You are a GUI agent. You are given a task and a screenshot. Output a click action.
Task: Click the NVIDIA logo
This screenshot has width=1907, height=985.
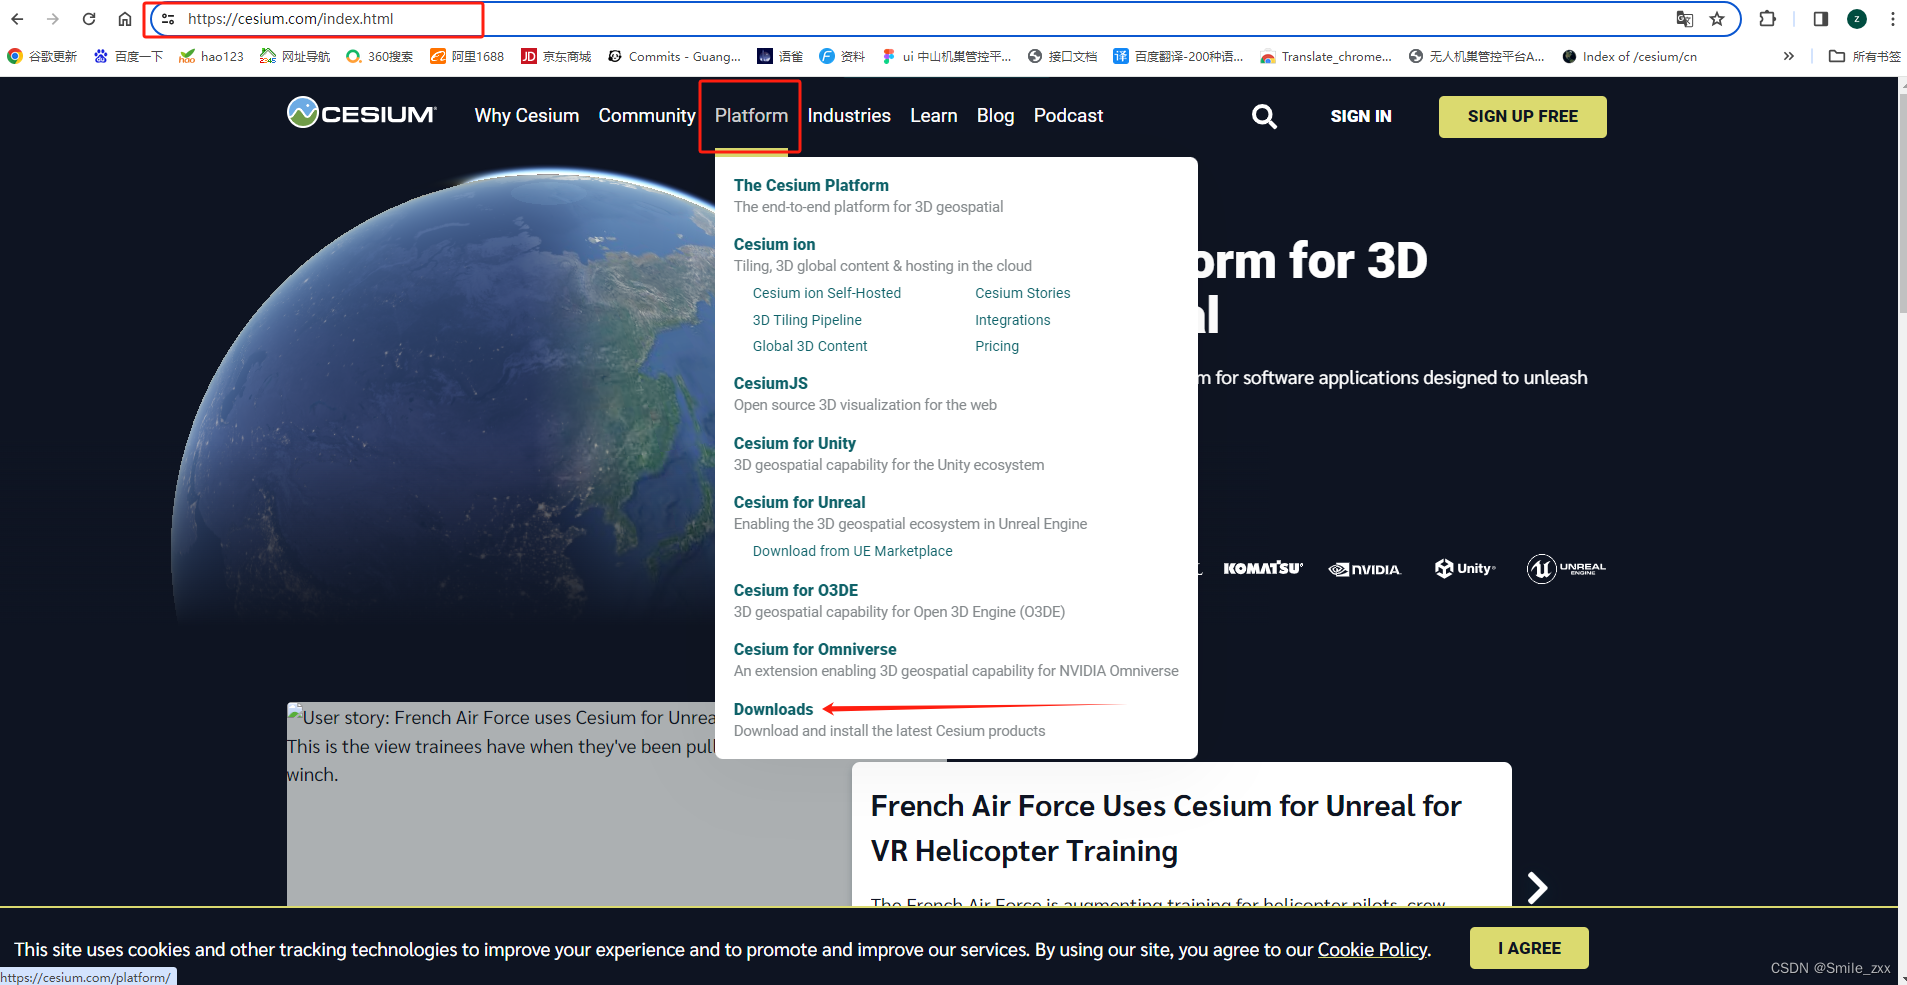(1365, 569)
